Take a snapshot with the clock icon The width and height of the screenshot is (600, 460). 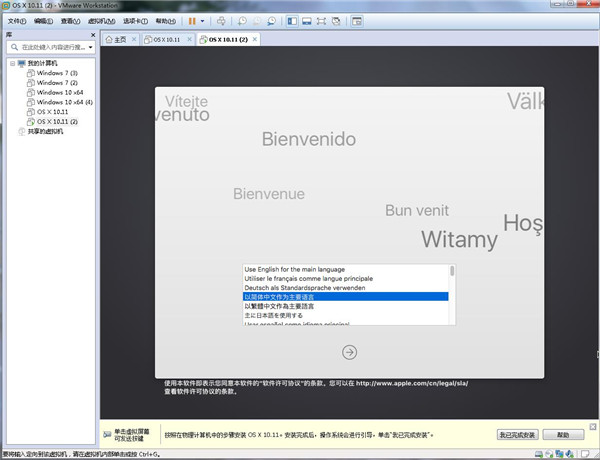(x=242, y=21)
